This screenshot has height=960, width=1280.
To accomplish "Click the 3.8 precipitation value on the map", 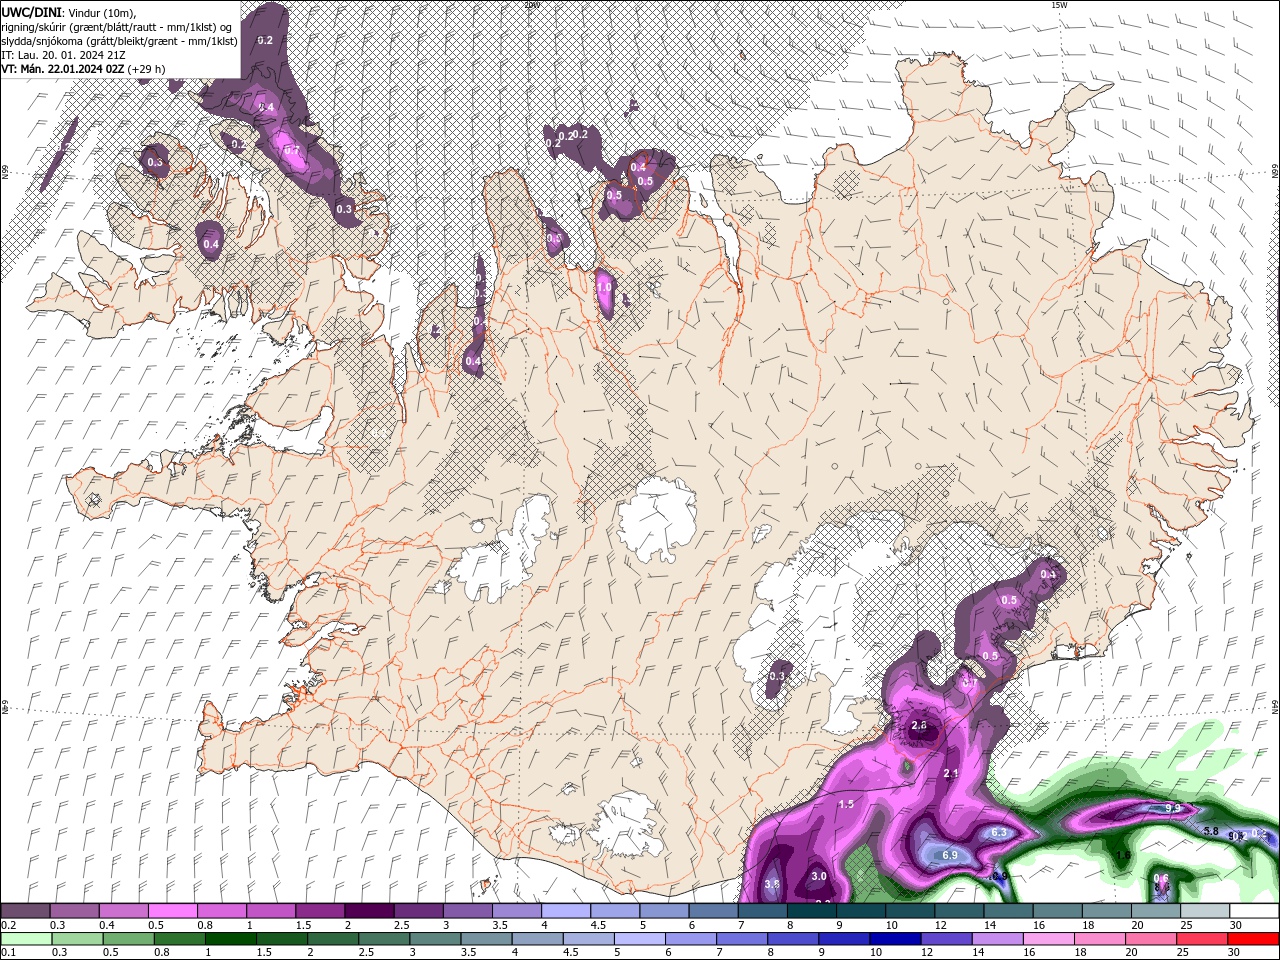I will pos(772,885).
